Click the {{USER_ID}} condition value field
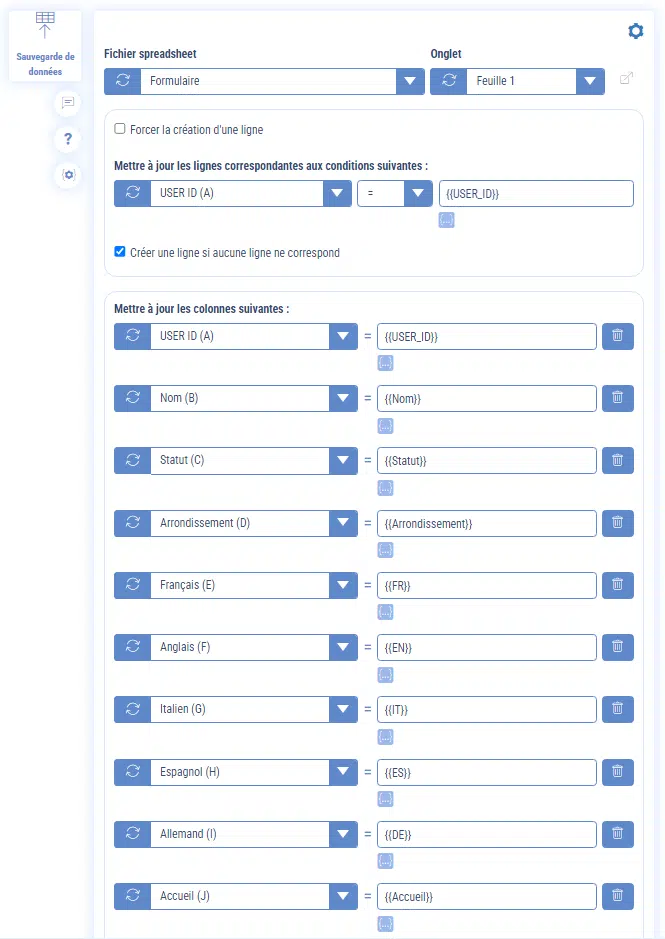 536,194
